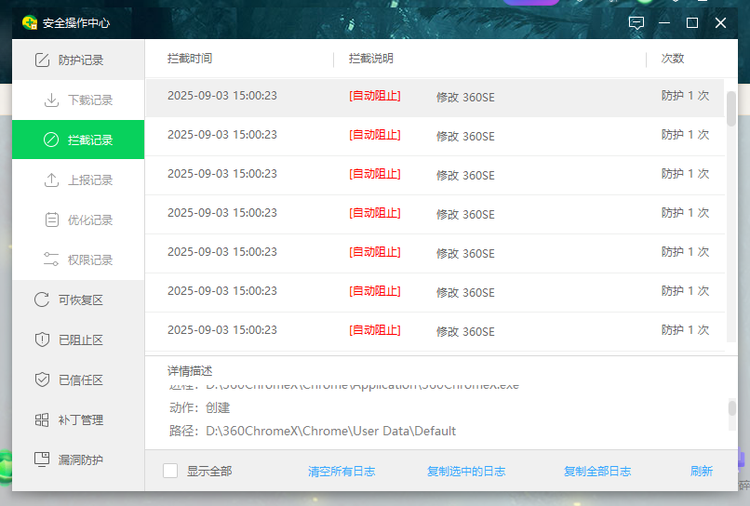The width and height of the screenshot is (750, 506).
Task: Click the 拦截说明 column header
Action: (x=371, y=58)
